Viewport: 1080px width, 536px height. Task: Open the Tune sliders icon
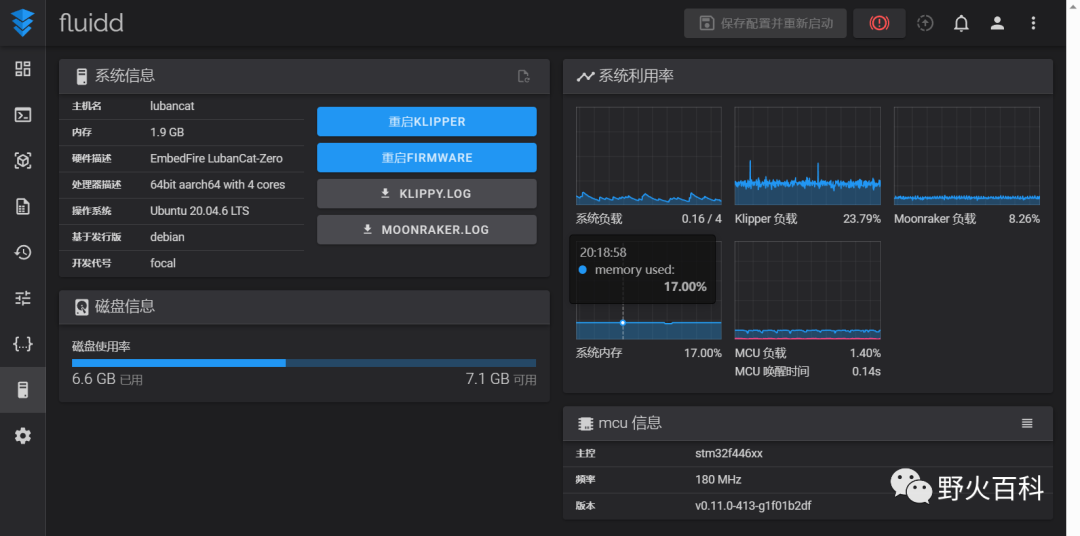pyautogui.click(x=23, y=298)
